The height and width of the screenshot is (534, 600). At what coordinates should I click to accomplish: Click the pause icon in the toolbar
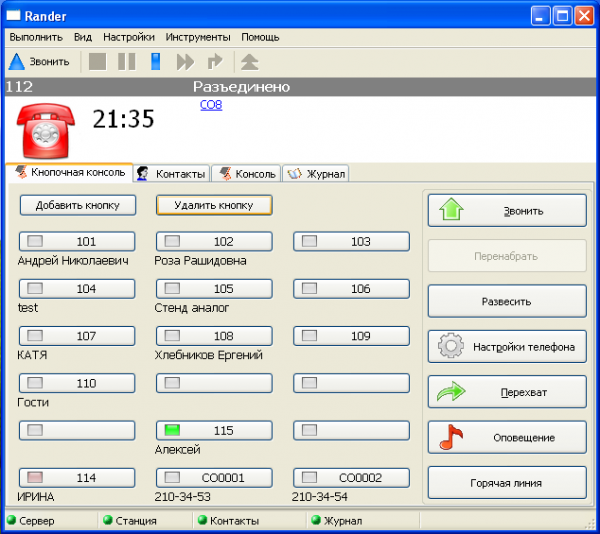(x=126, y=62)
